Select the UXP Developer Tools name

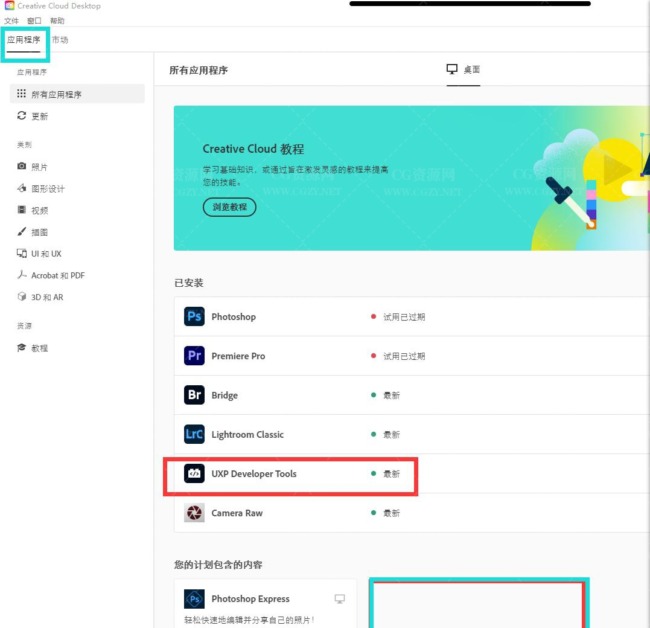point(254,474)
